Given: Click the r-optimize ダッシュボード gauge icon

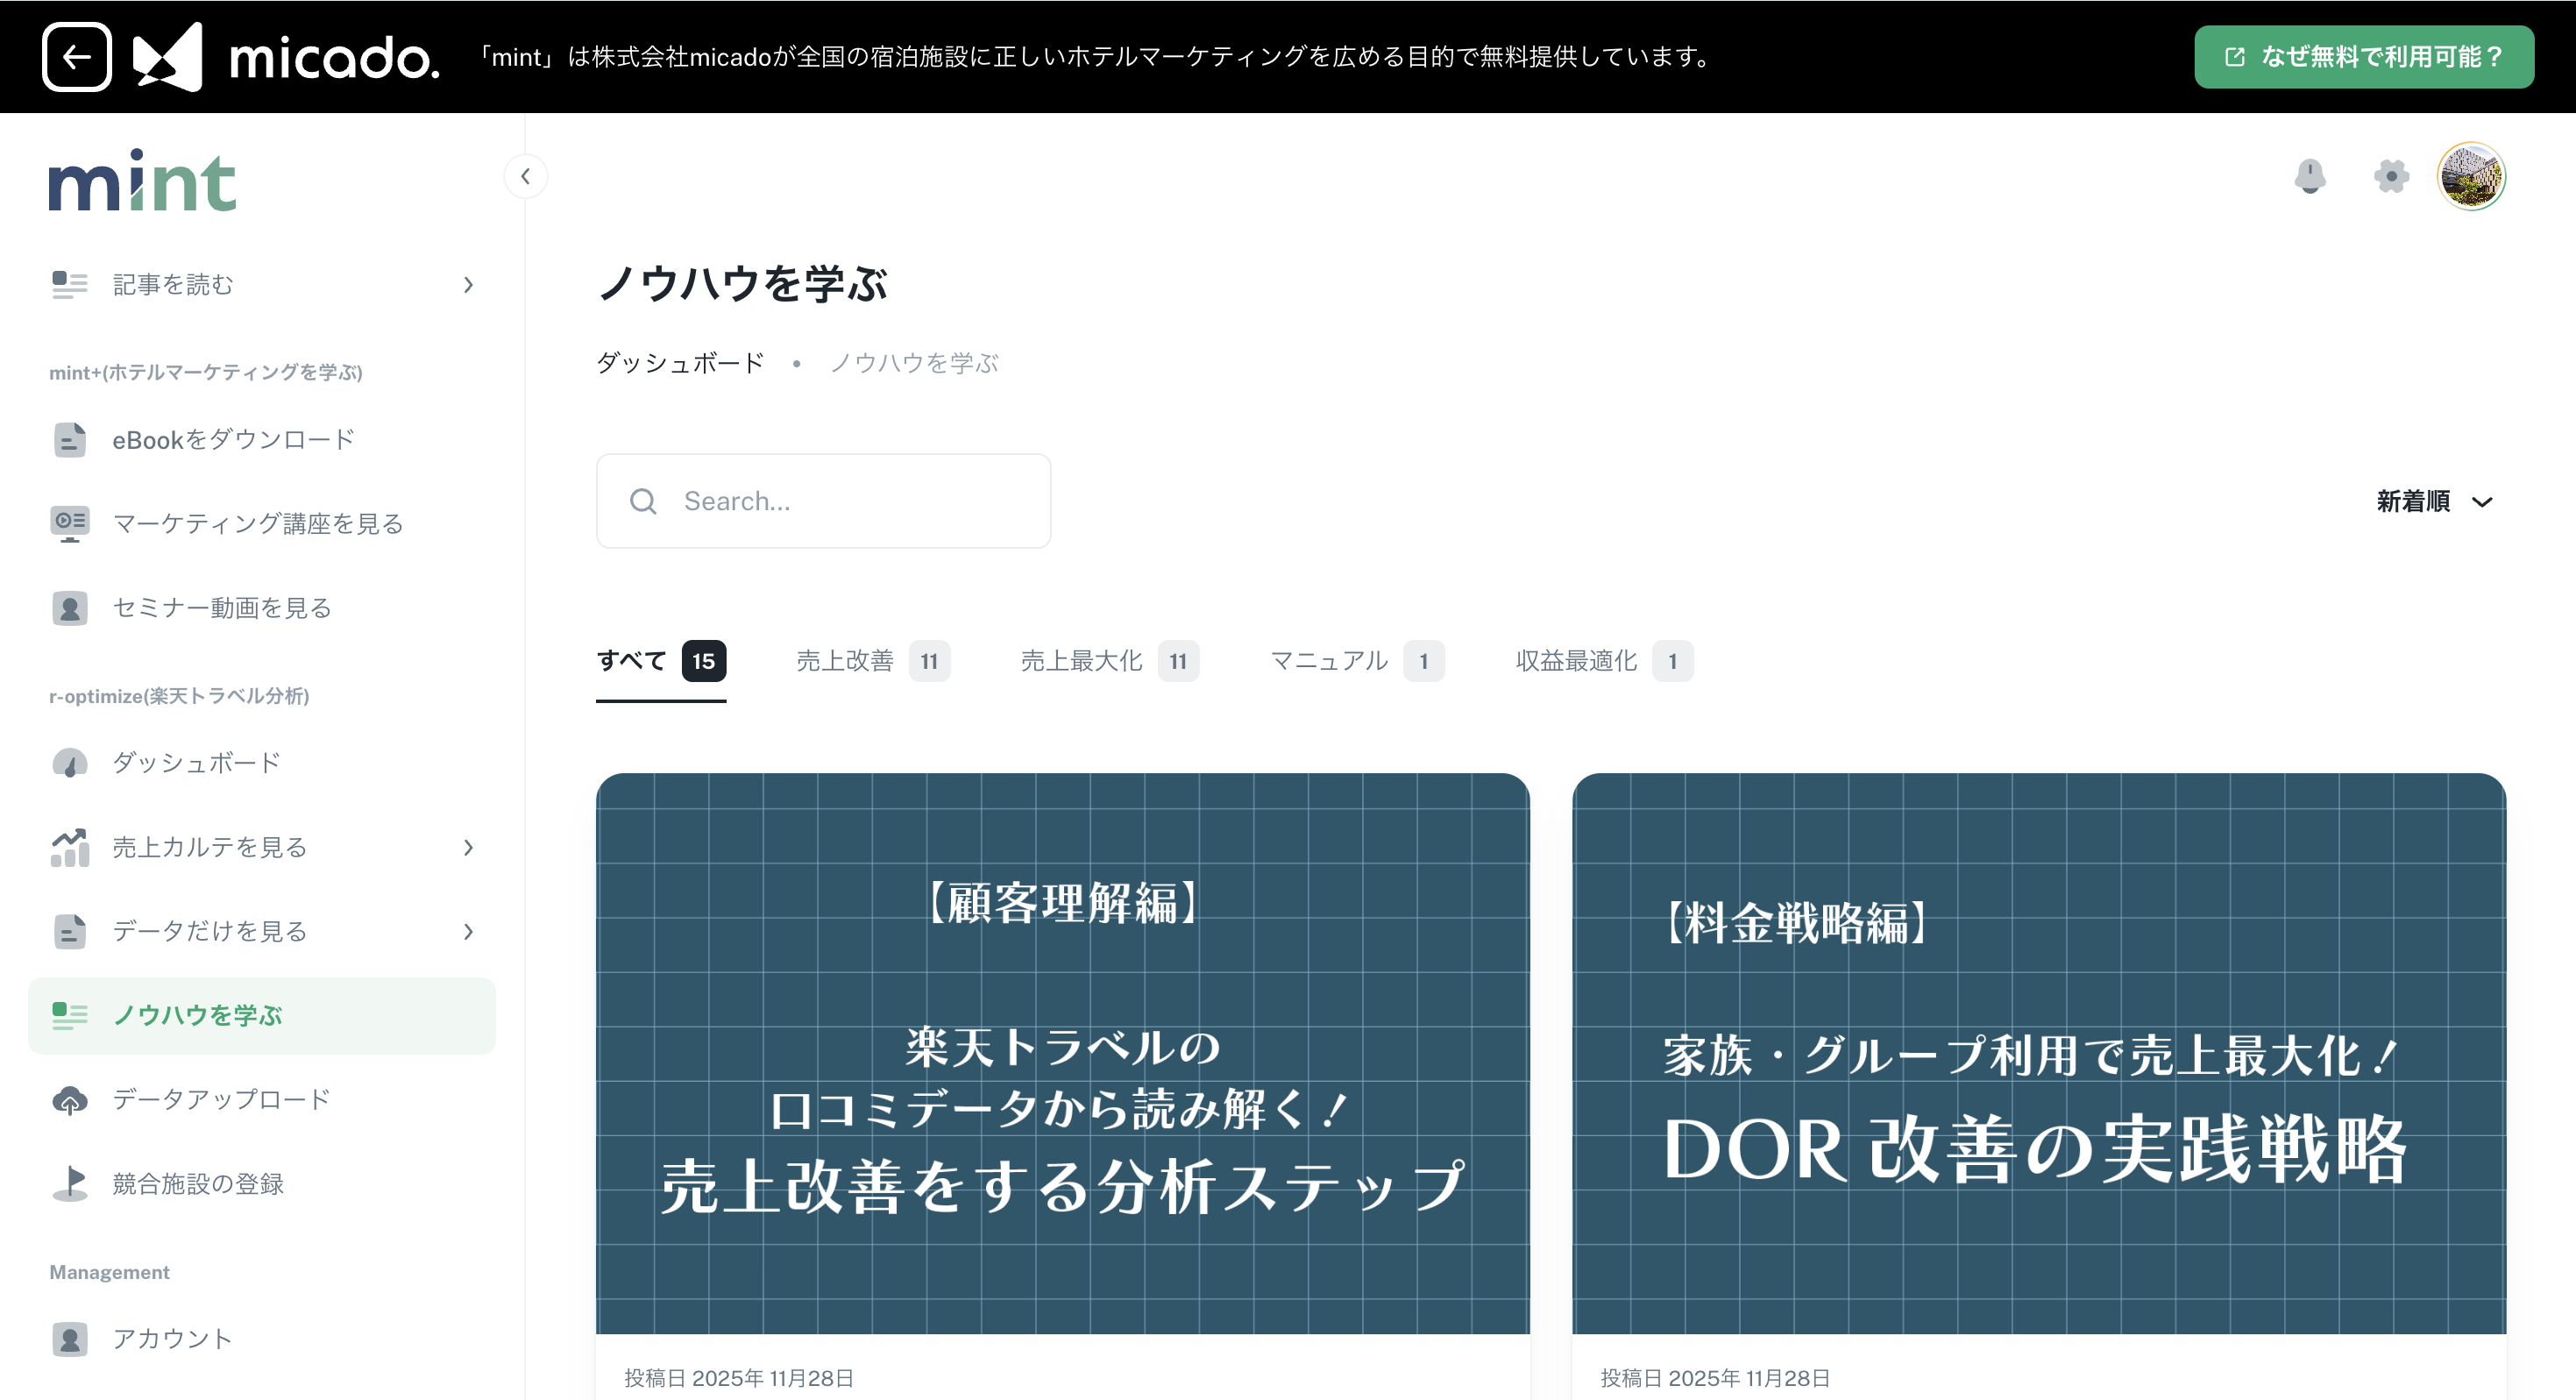Looking at the screenshot, I should click(x=69, y=763).
